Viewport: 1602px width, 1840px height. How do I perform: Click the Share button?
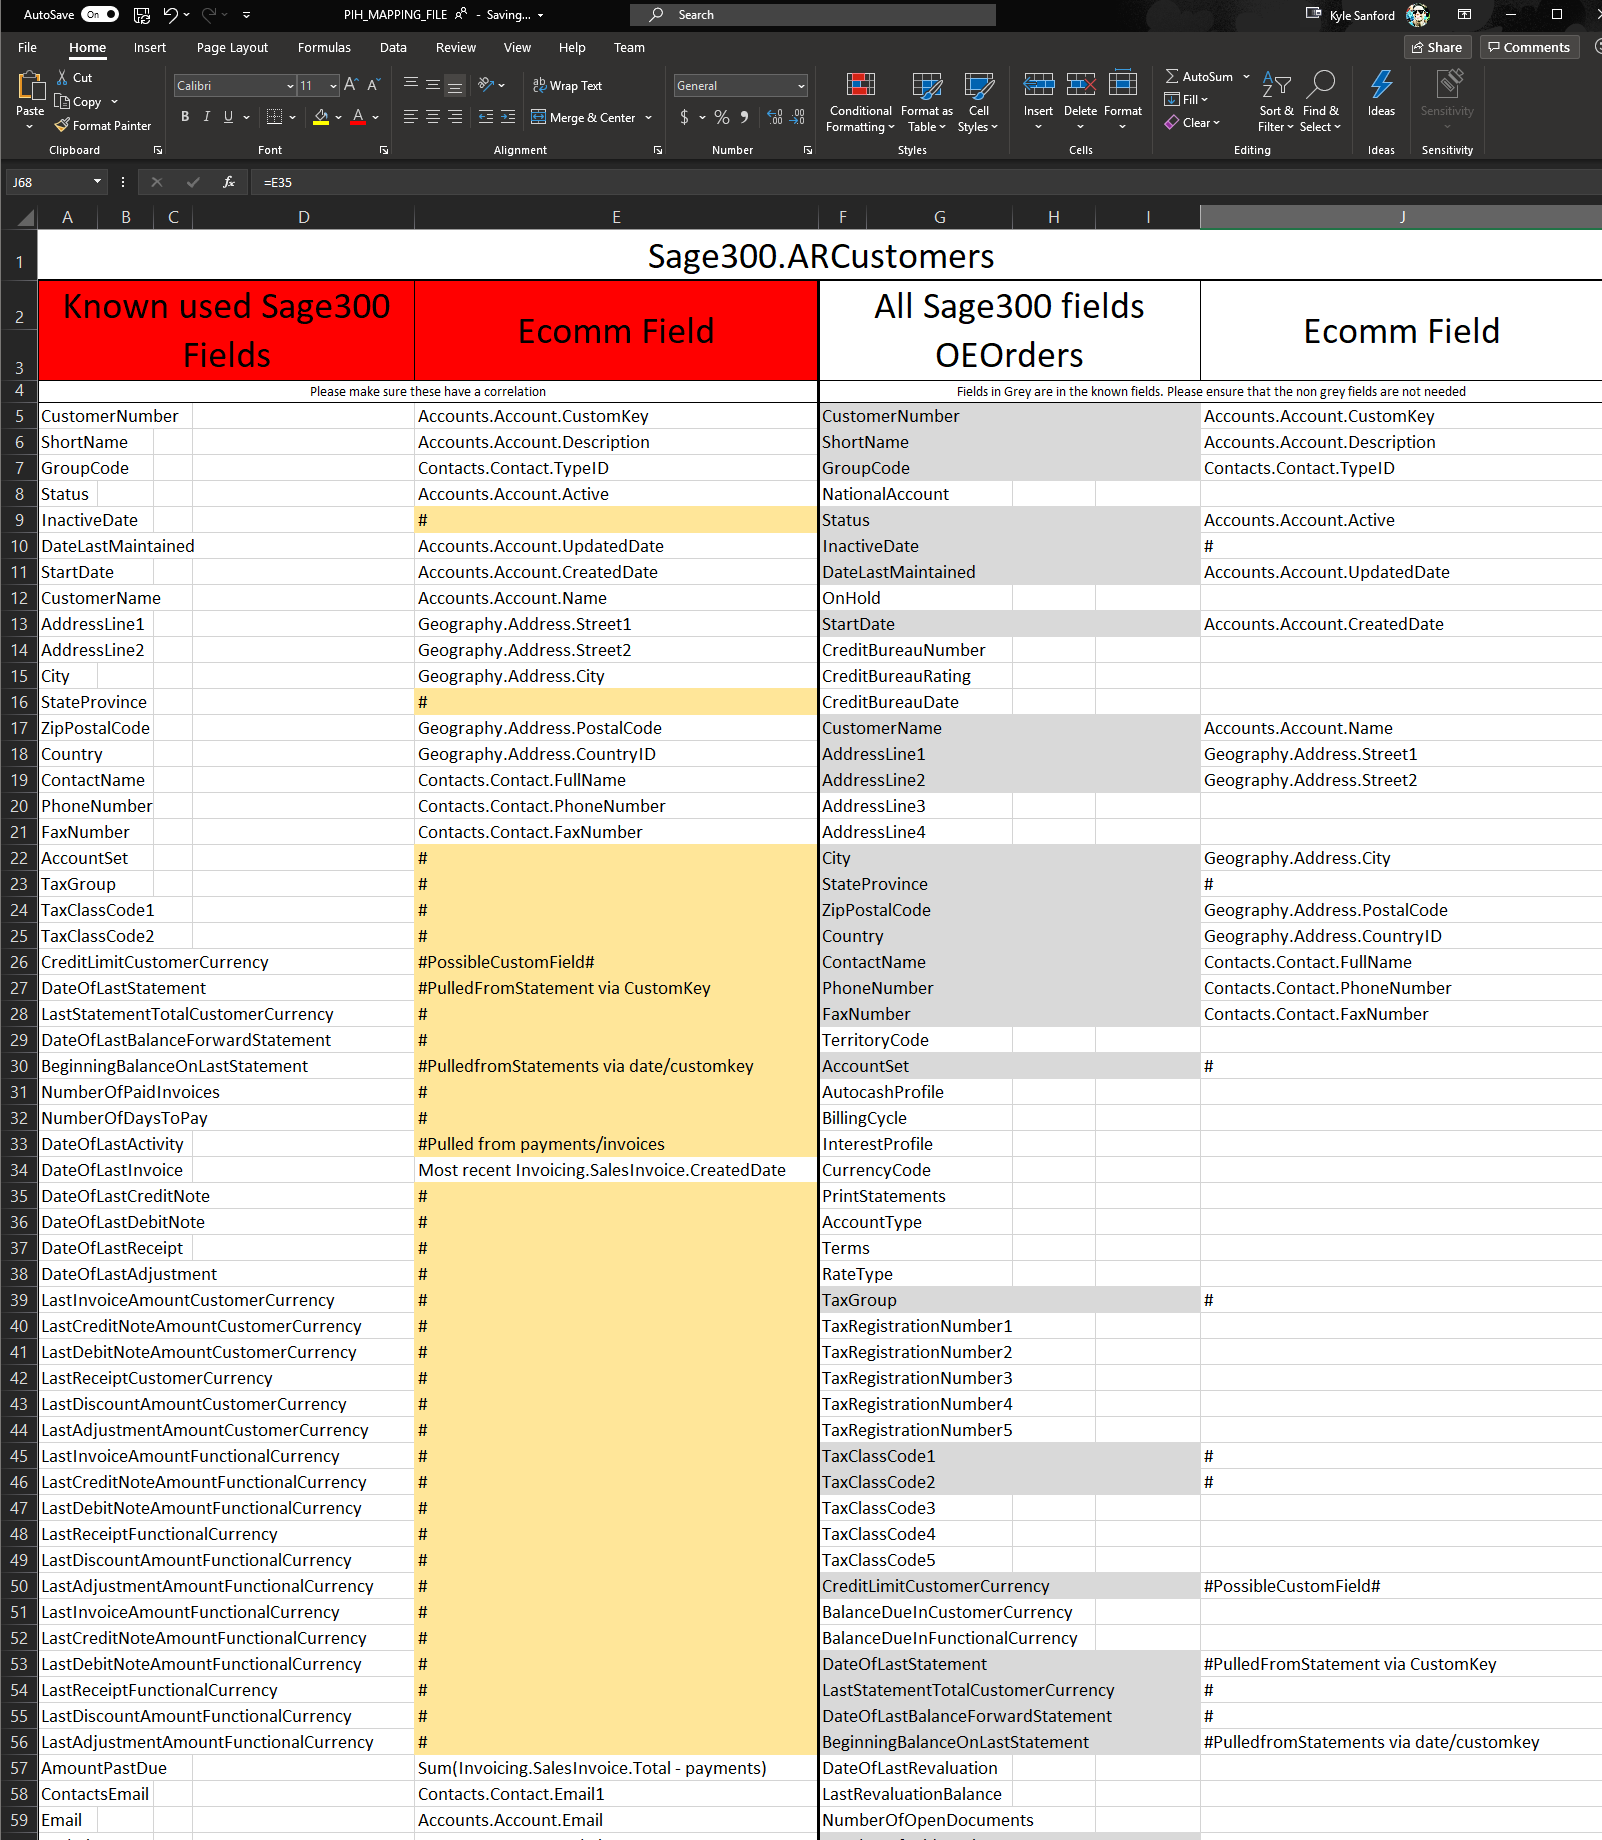point(1436,47)
